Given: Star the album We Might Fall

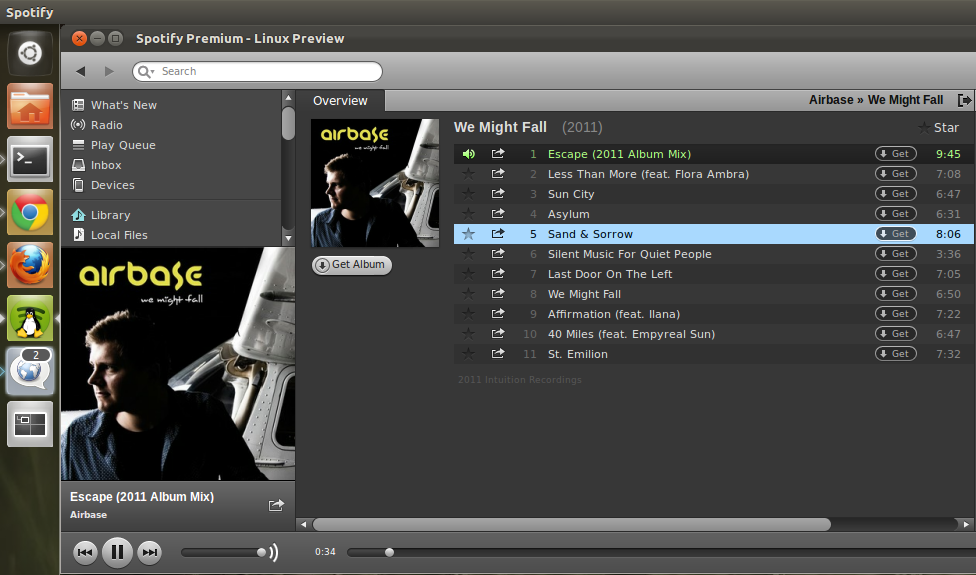Looking at the screenshot, I should click(x=939, y=128).
